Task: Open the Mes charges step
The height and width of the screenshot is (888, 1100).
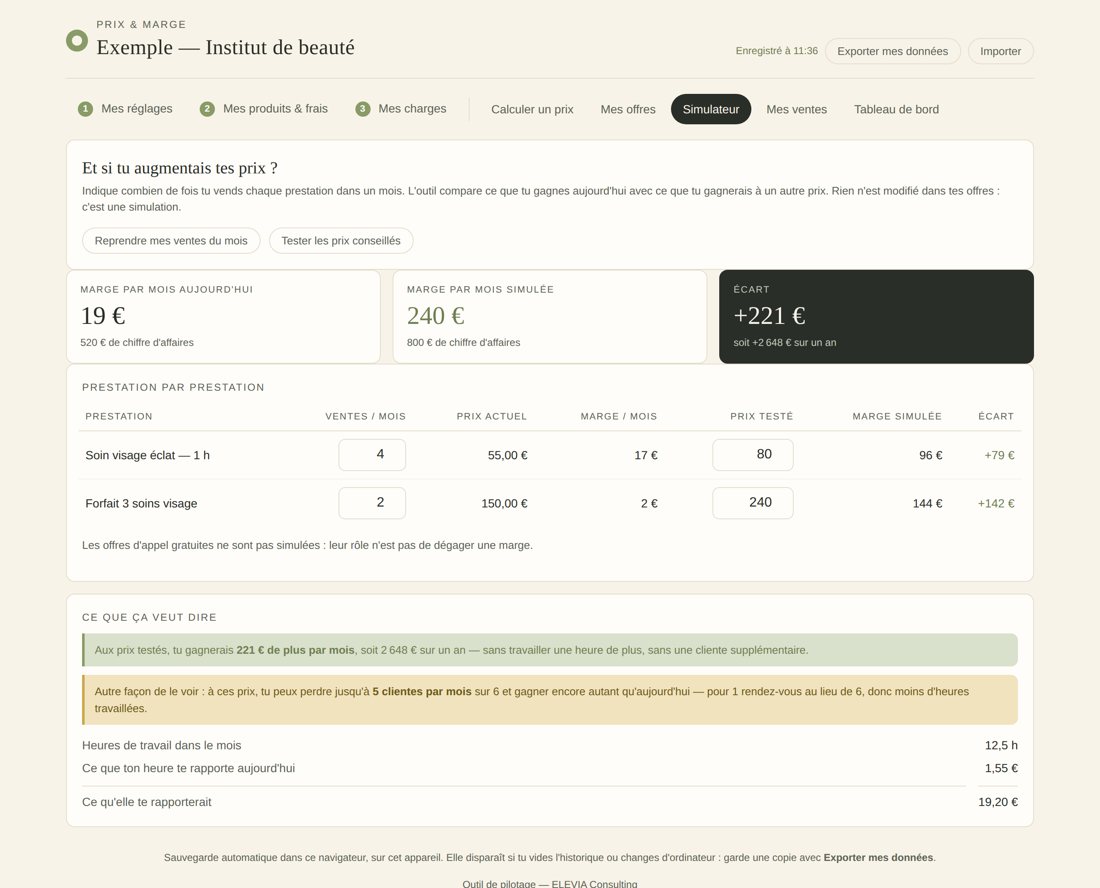Action: click(x=402, y=109)
